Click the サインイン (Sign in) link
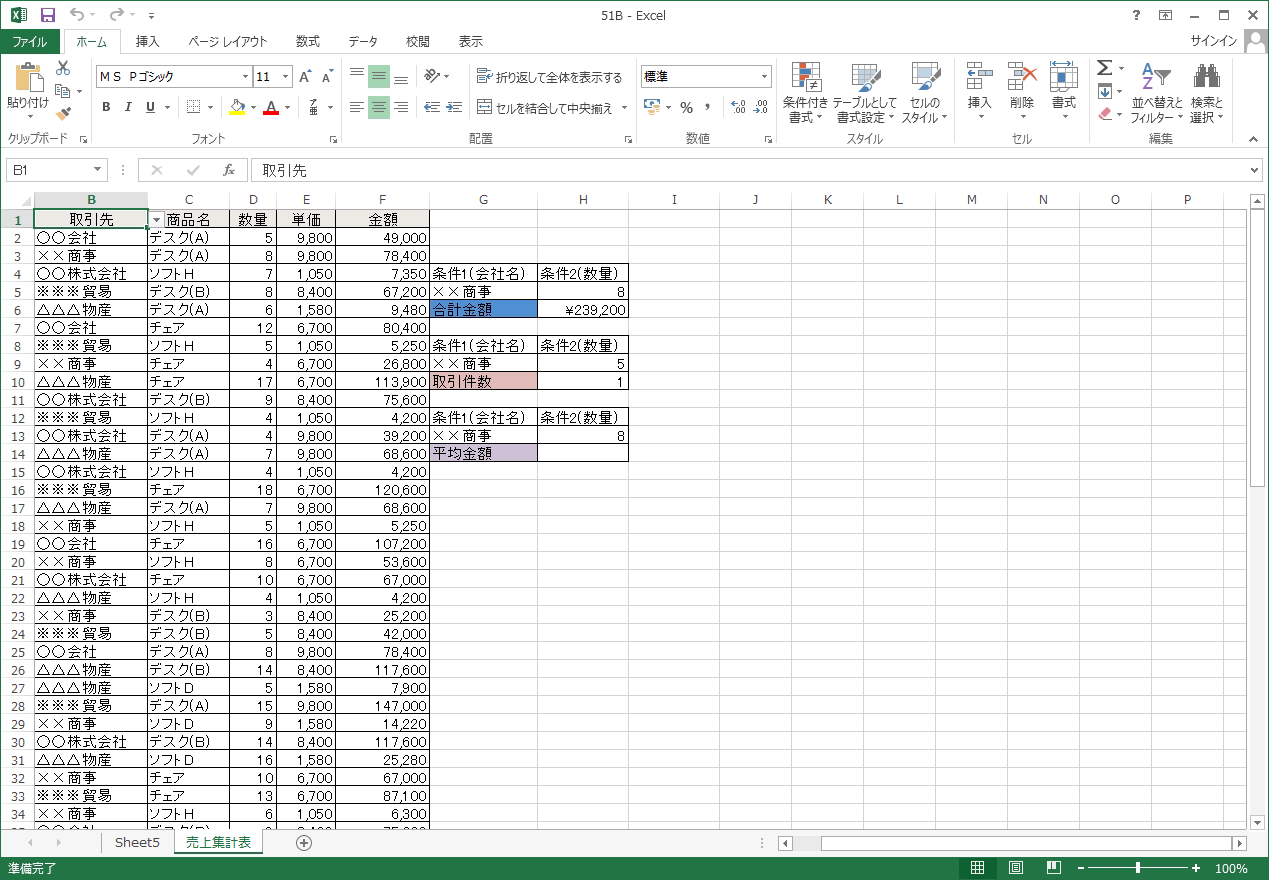1269x880 pixels. [x=1213, y=41]
